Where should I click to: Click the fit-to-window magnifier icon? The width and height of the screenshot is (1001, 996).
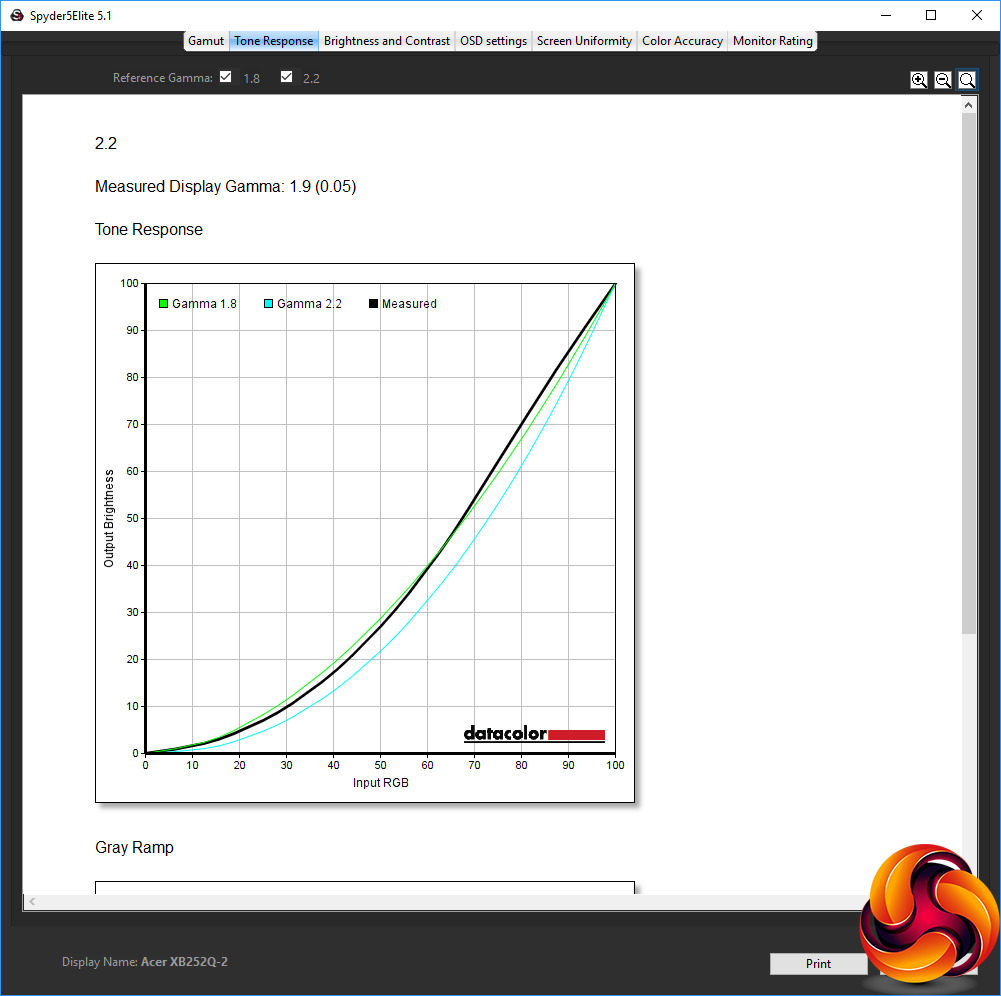[967, 80]
